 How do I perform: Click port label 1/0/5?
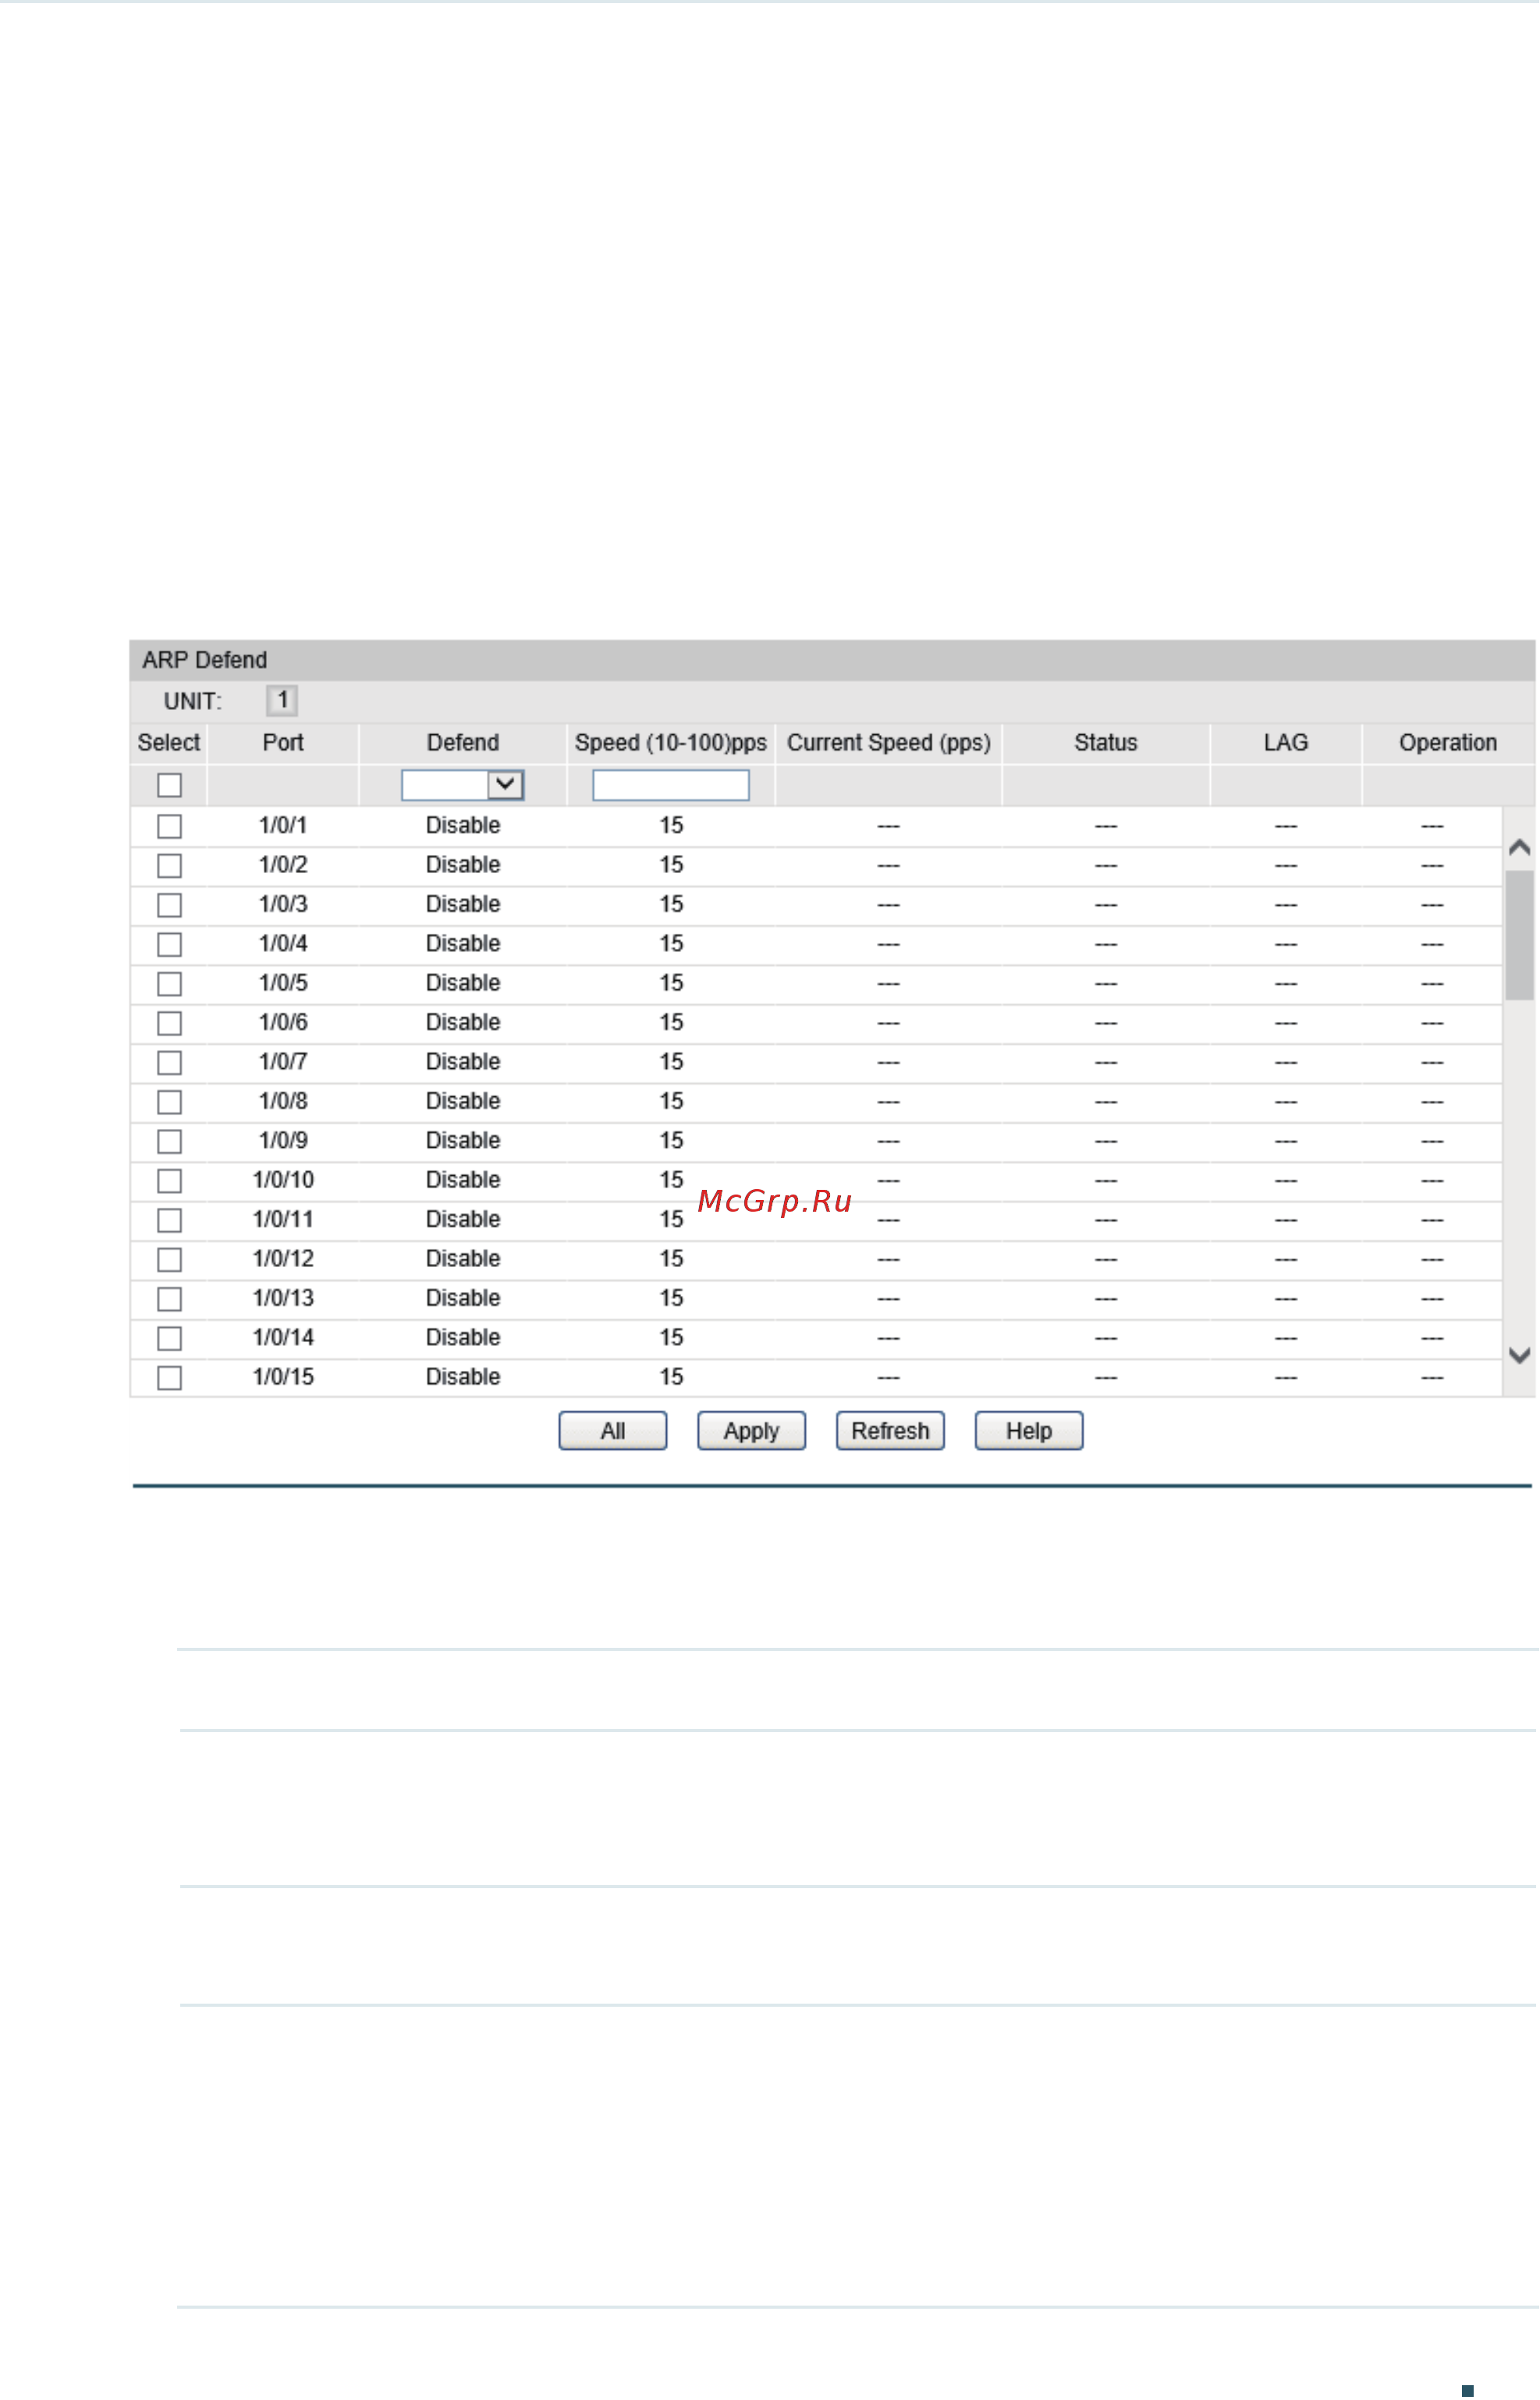coord(283,984)
